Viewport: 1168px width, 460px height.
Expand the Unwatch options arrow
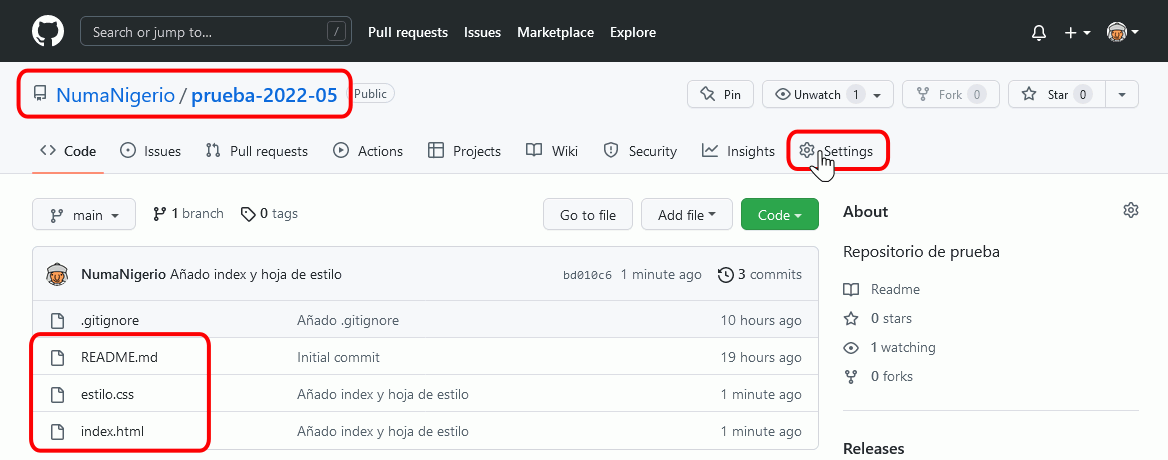[x=878, y=95]
